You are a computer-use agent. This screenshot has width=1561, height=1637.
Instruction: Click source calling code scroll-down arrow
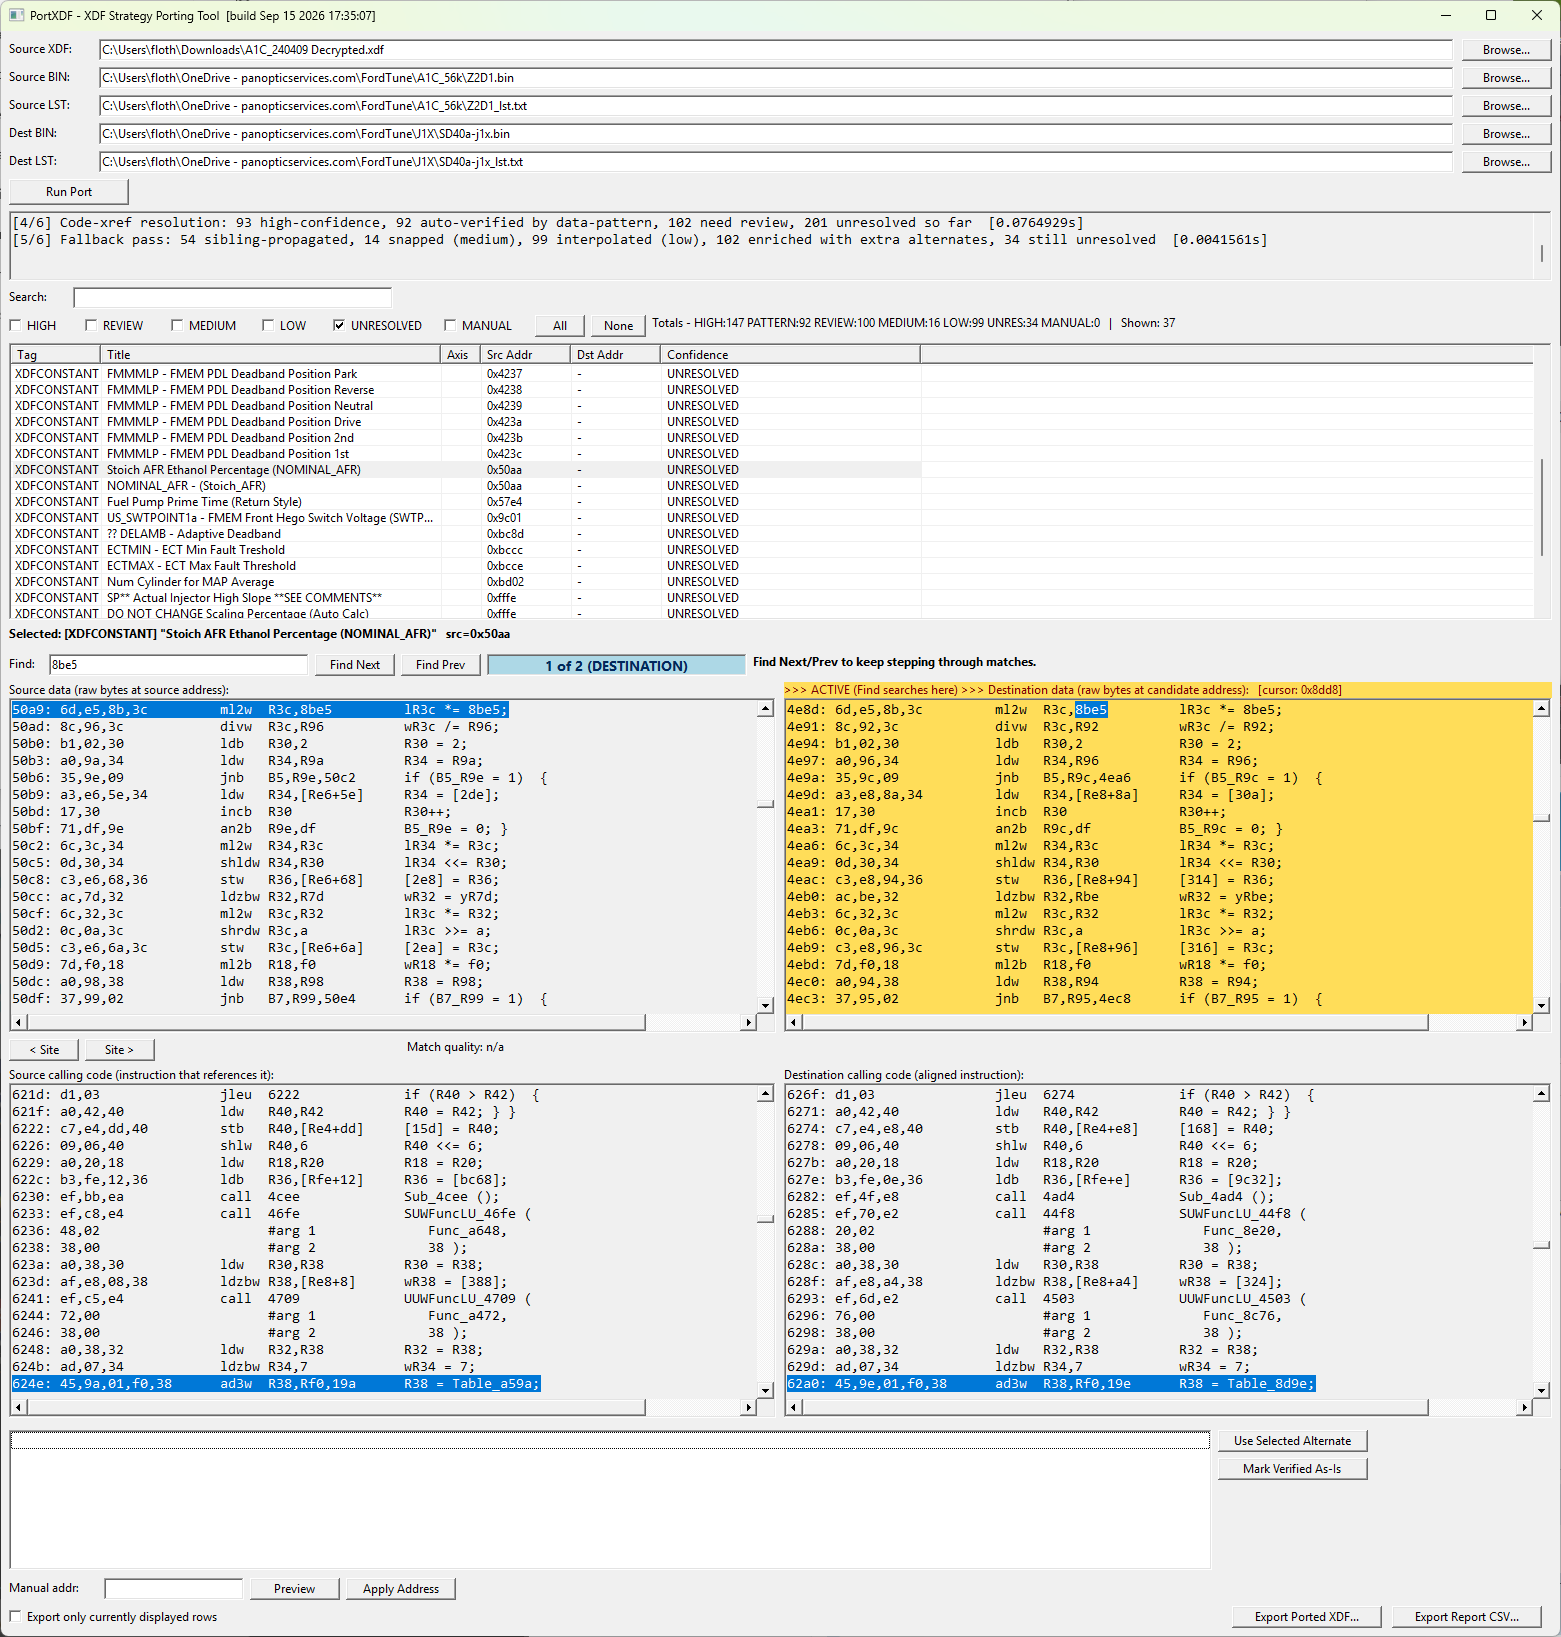pyautogui.click(x=766, y=1390)
